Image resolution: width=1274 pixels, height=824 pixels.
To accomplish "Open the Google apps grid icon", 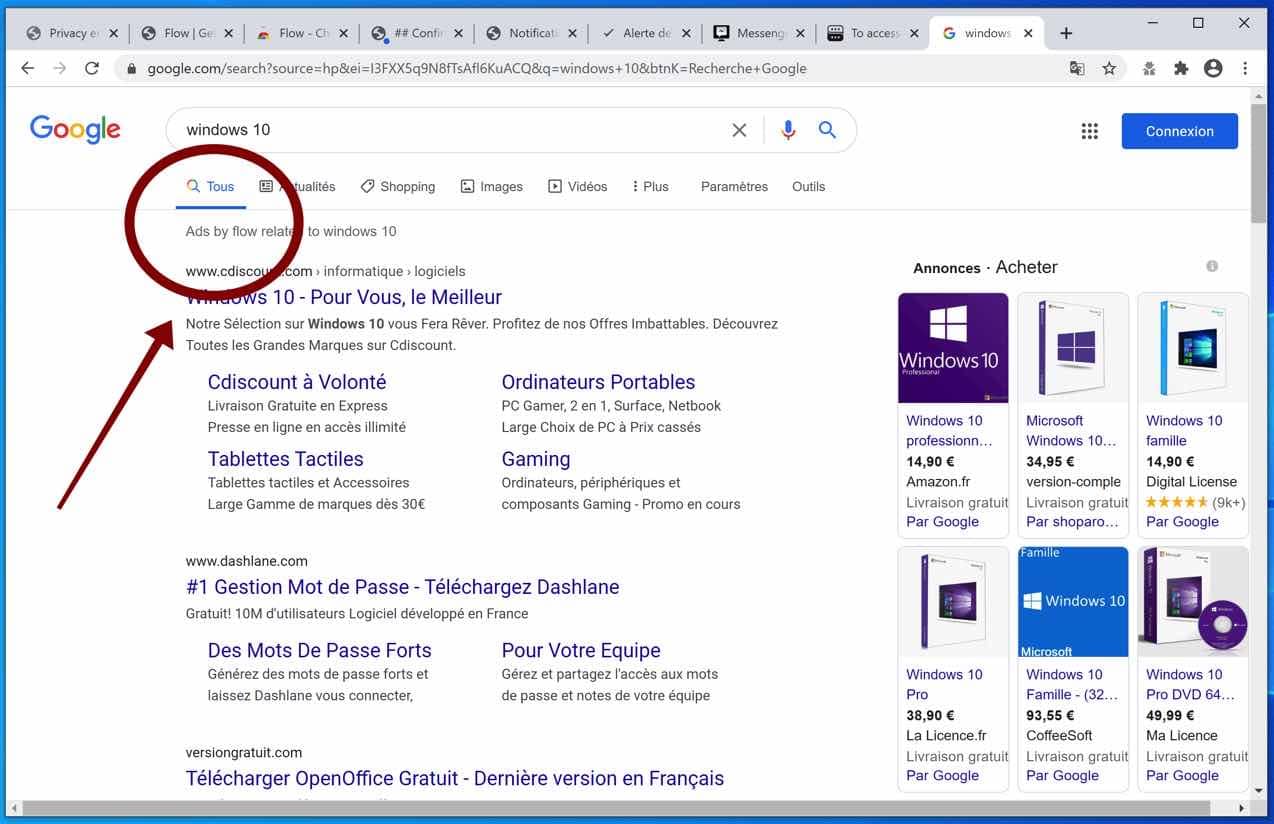I will click(x=1090, y=131).
